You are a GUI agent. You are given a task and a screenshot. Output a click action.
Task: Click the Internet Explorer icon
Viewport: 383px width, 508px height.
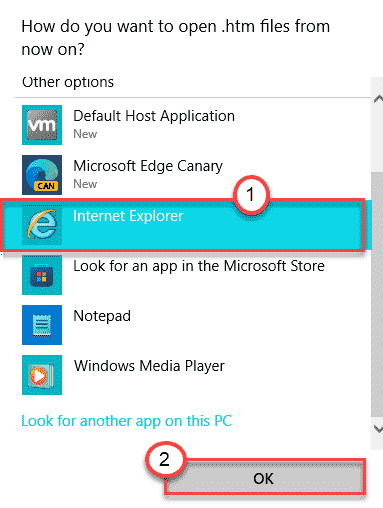[x=42, y=225]
